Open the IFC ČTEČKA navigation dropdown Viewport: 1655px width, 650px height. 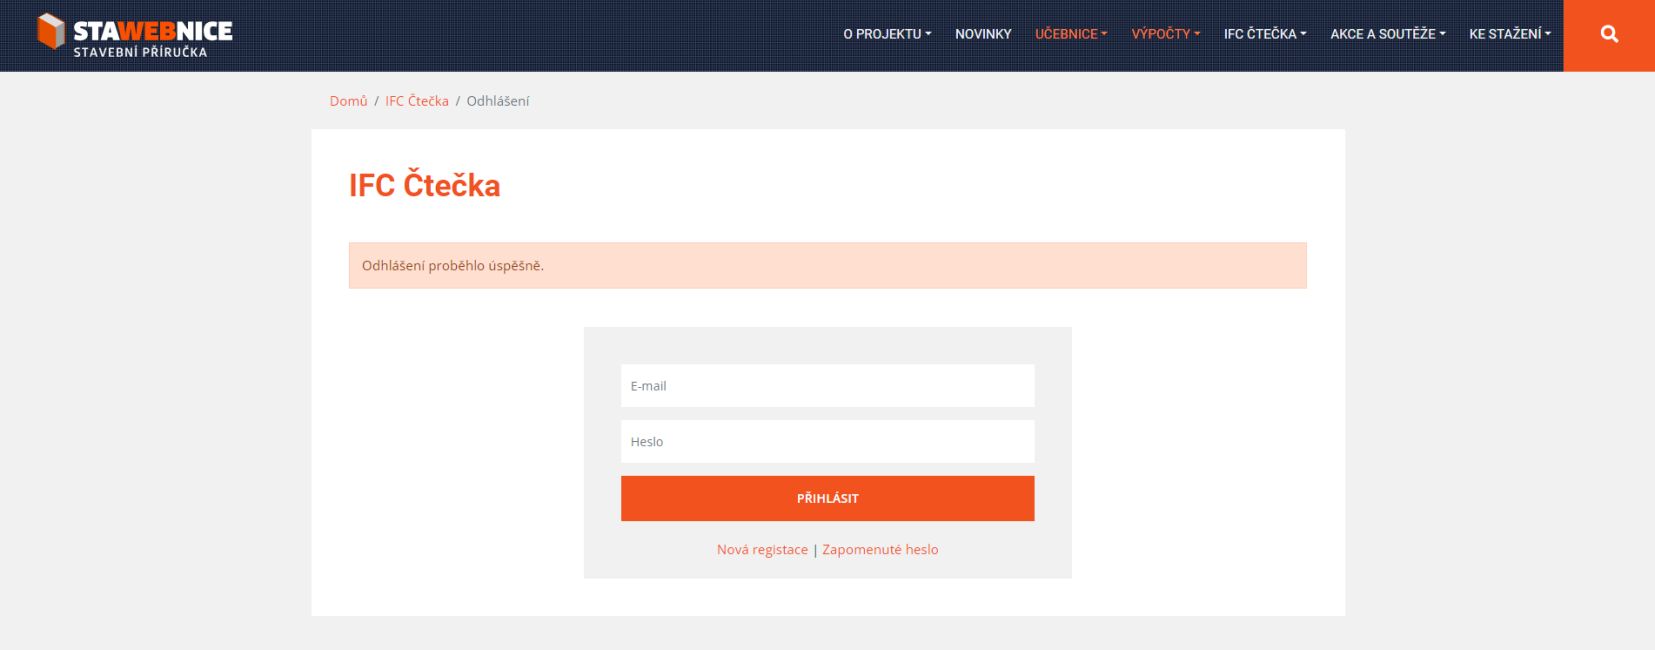(x=1264, y=34)
